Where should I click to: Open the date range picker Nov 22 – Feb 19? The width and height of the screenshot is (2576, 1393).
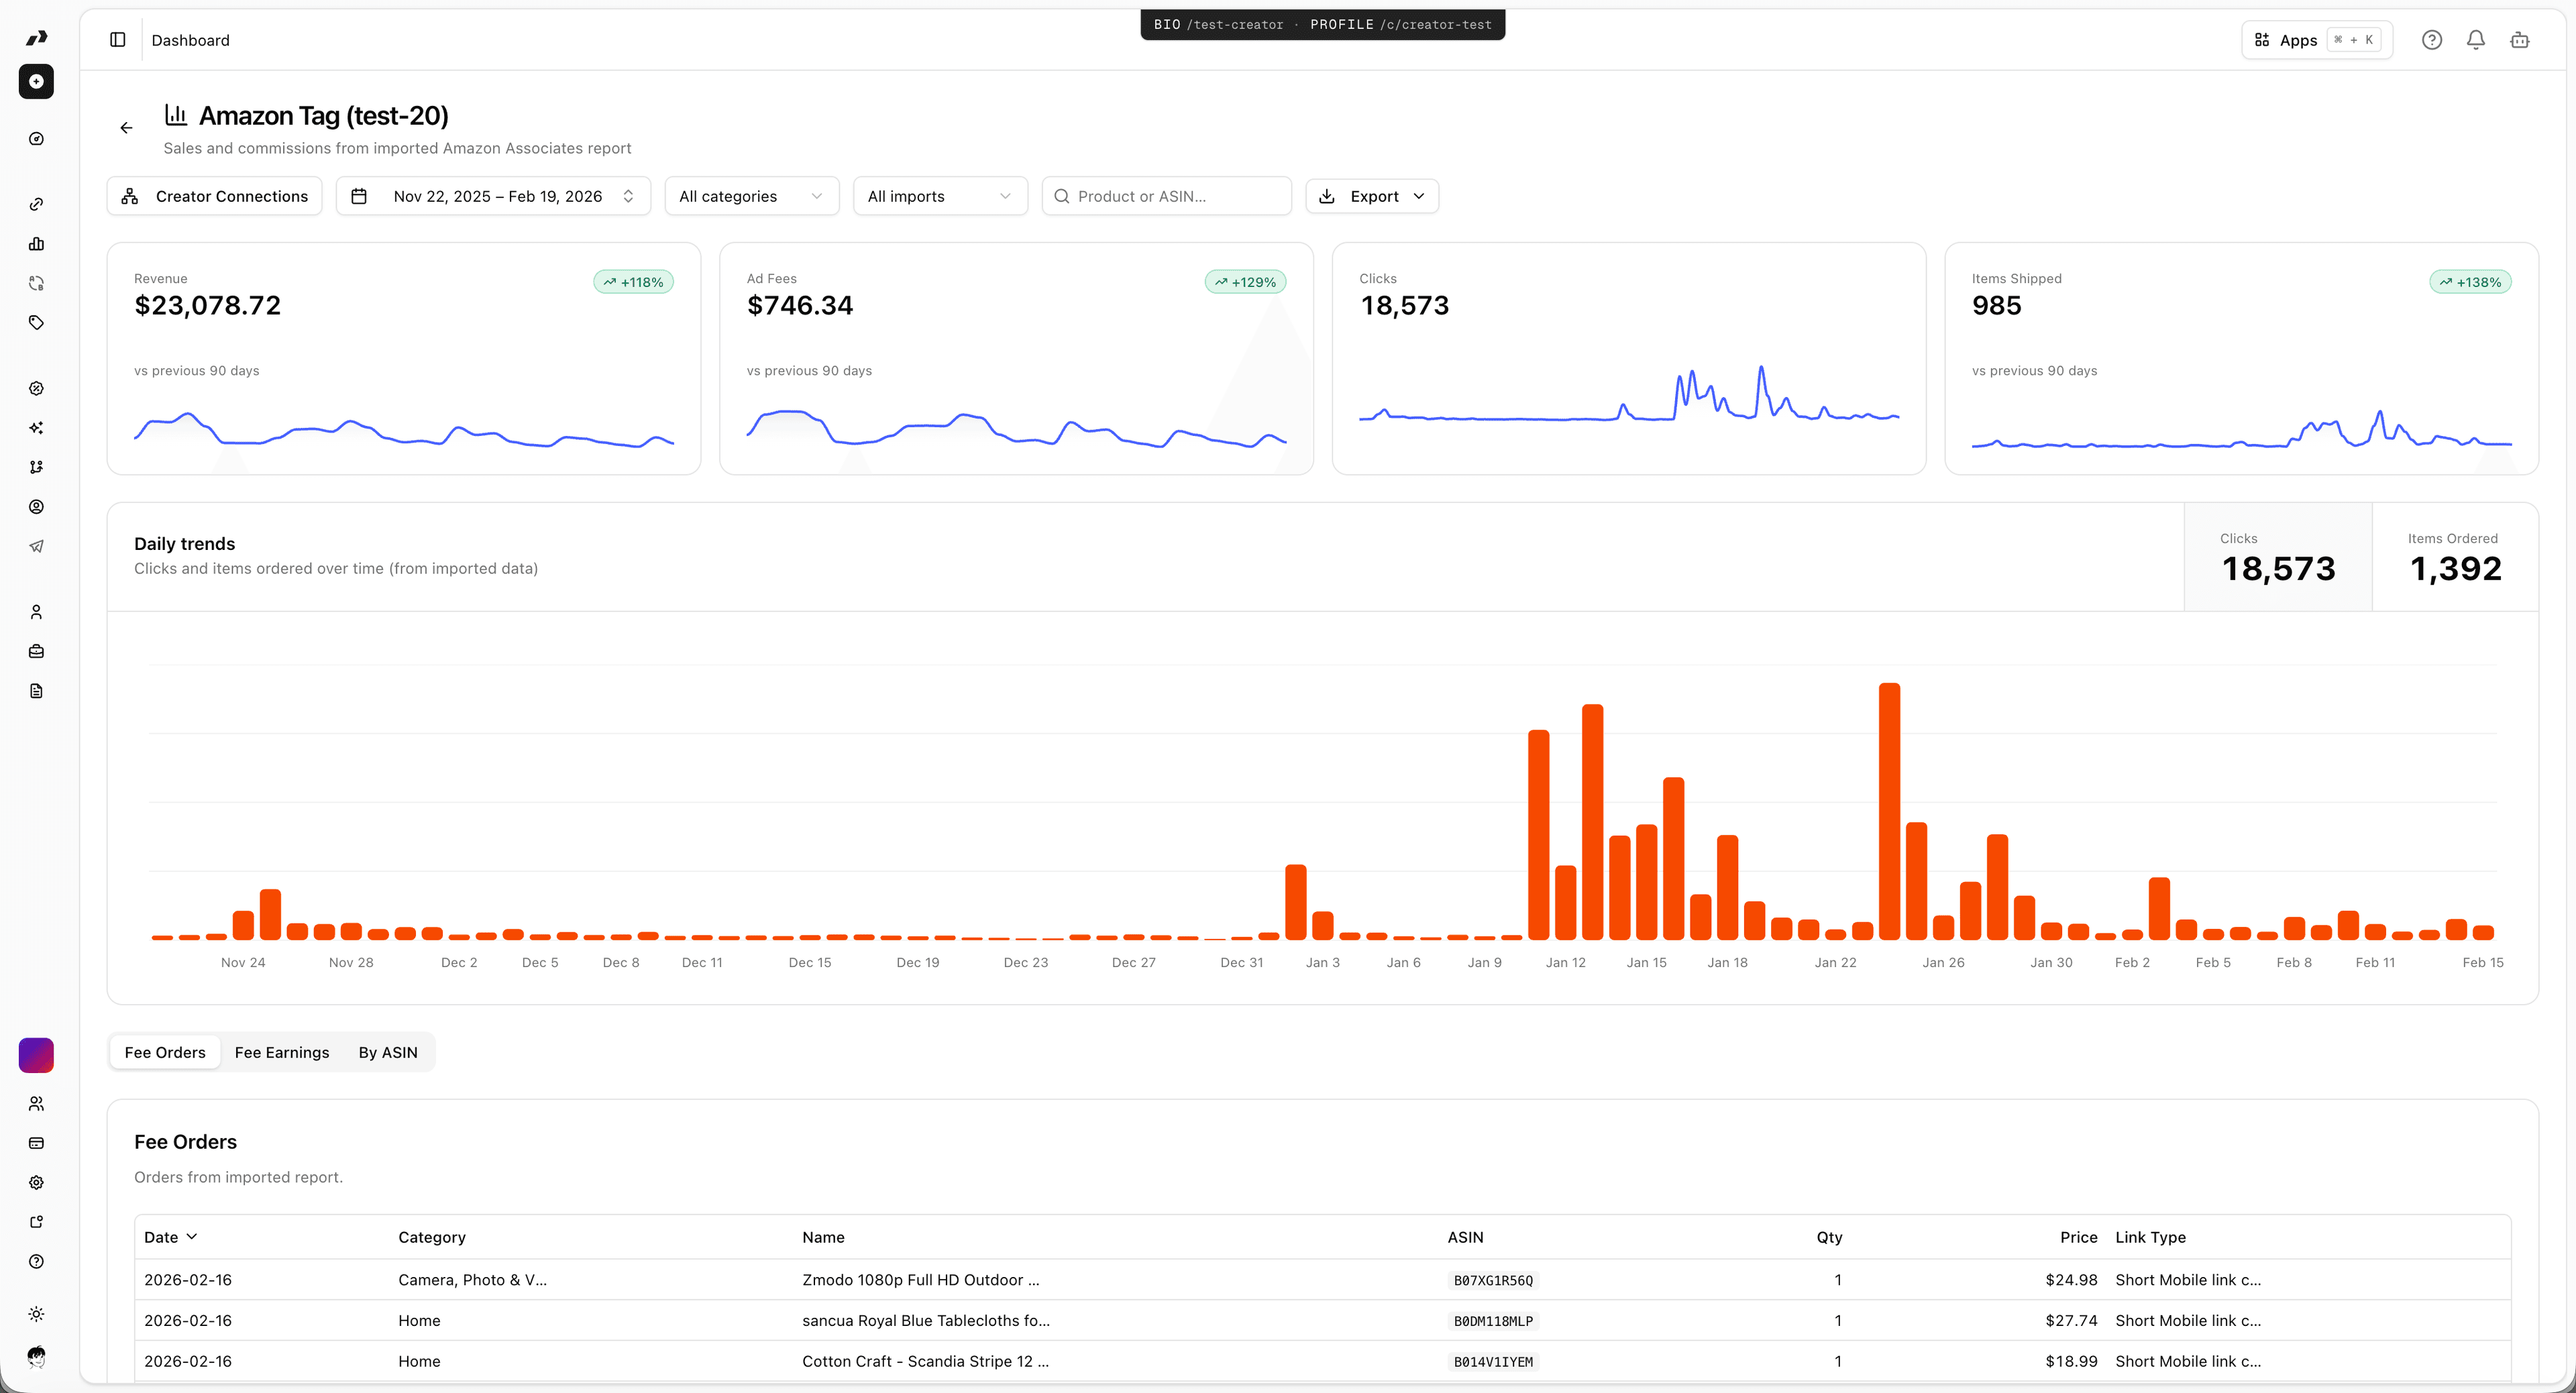(x=493, y=196)
